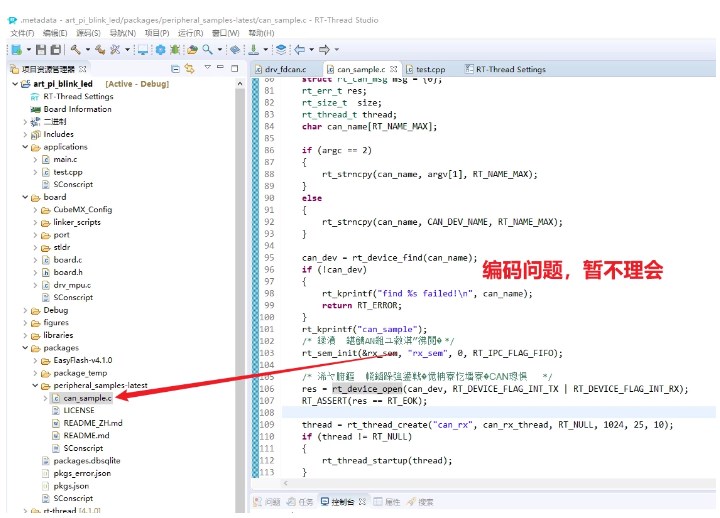Viewport: 720px width, 518px height.
Task: Toggle Link with Editor icon
Action: tap(190, 69)
